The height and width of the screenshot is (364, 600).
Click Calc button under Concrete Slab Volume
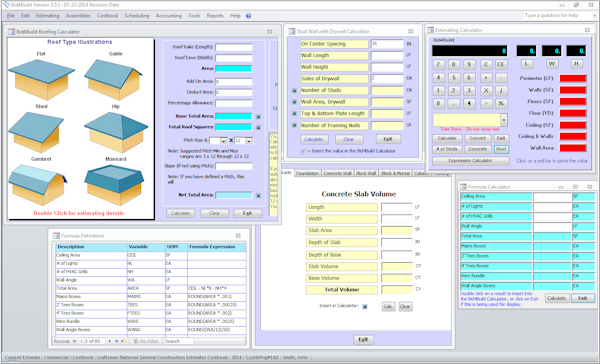click(x=388, y=307)
